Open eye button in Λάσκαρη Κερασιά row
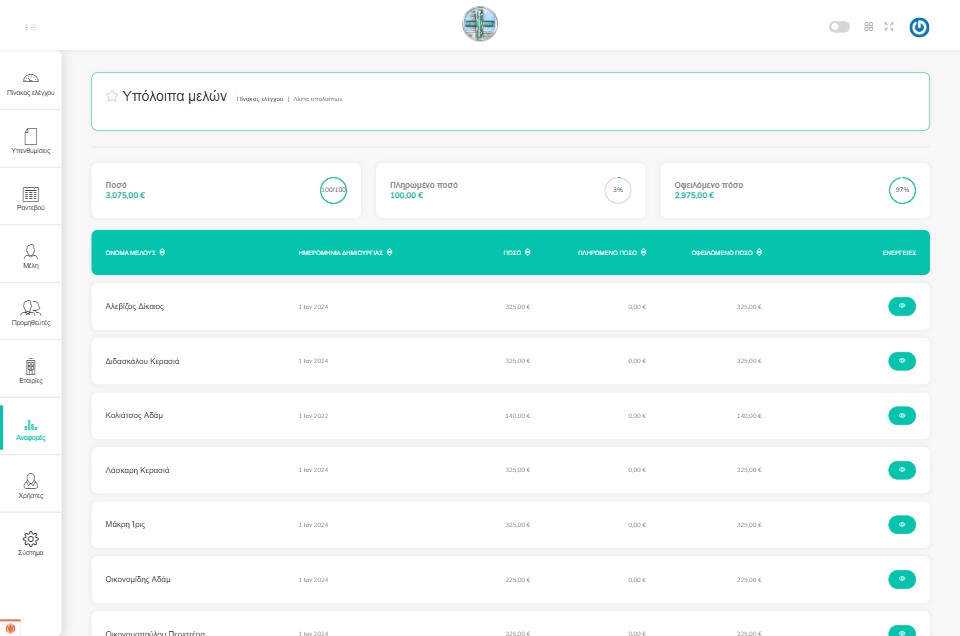 (x=902, y=470)
